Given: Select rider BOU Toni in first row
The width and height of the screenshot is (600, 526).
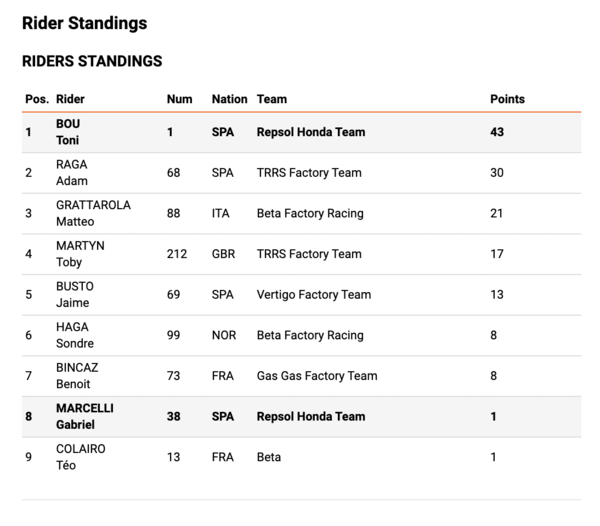Looking at the screenshot, I should 68,132.
